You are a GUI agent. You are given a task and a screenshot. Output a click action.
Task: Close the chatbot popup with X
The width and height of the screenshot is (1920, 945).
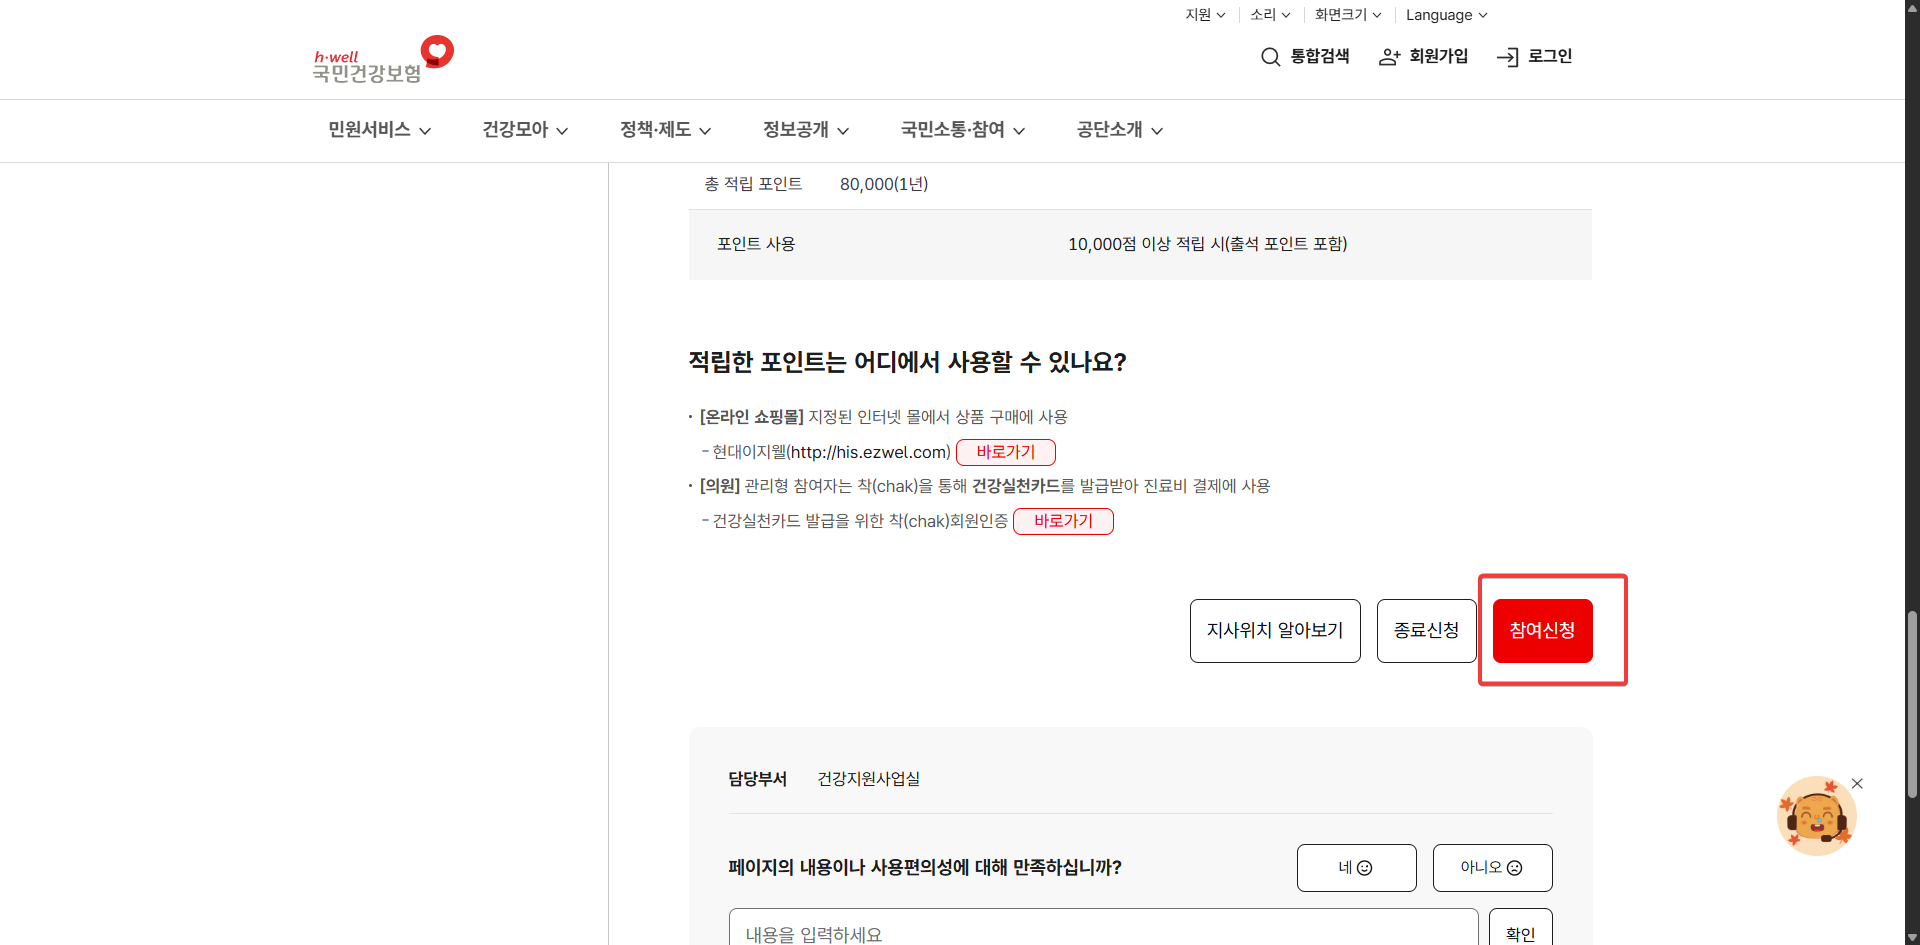(x=1858, y=783)
